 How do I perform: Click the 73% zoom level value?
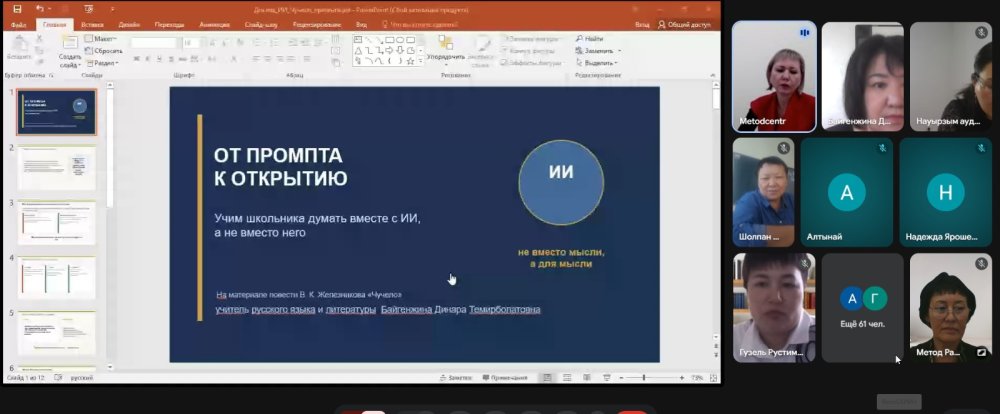point(697,378)
